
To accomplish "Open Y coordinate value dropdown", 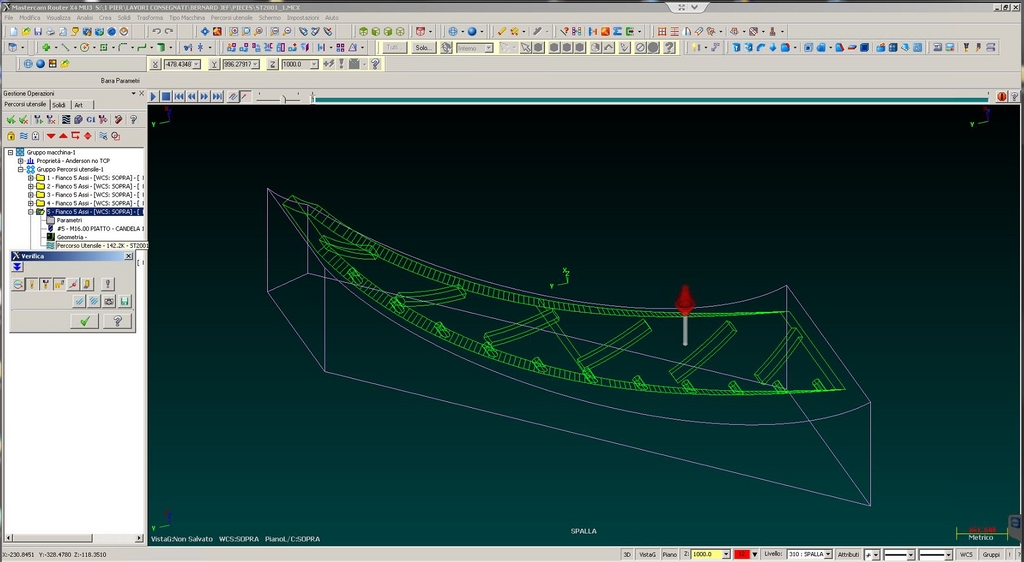I will click(255, 64).
